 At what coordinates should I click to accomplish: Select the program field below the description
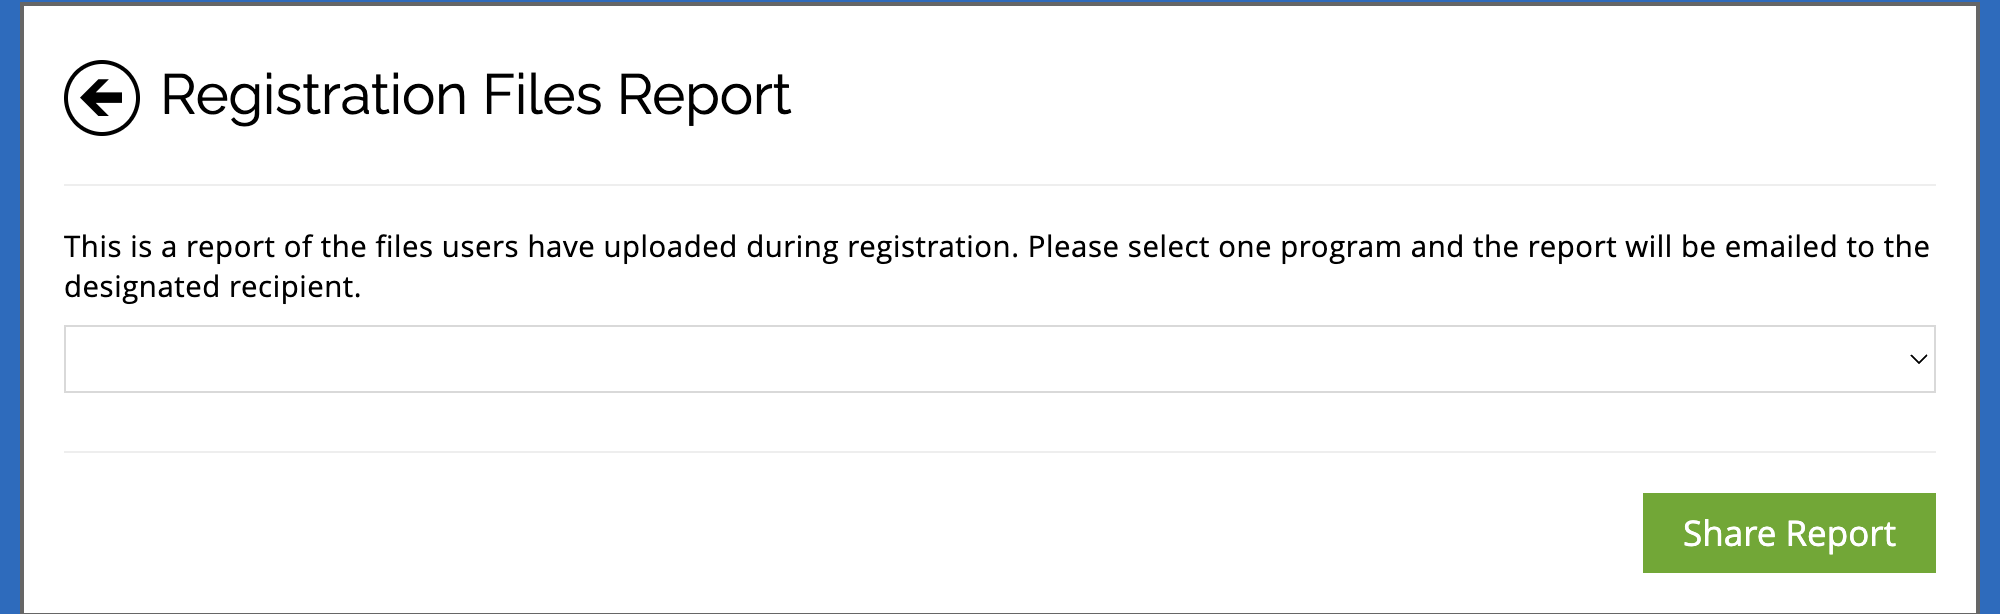point(999,359)
